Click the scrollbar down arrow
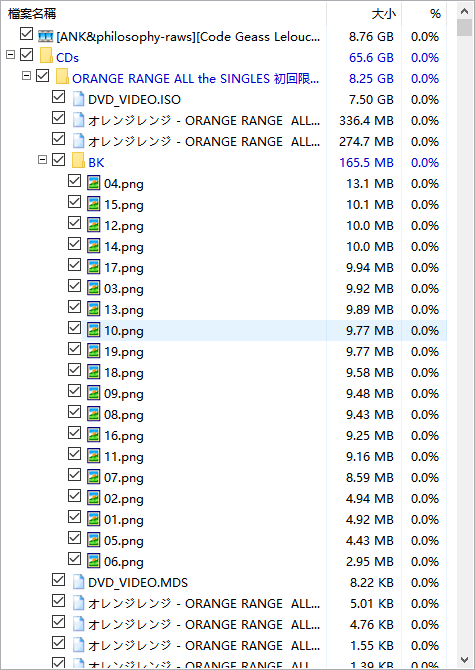Viewport: 475px width, 670px height. point(464,660)
